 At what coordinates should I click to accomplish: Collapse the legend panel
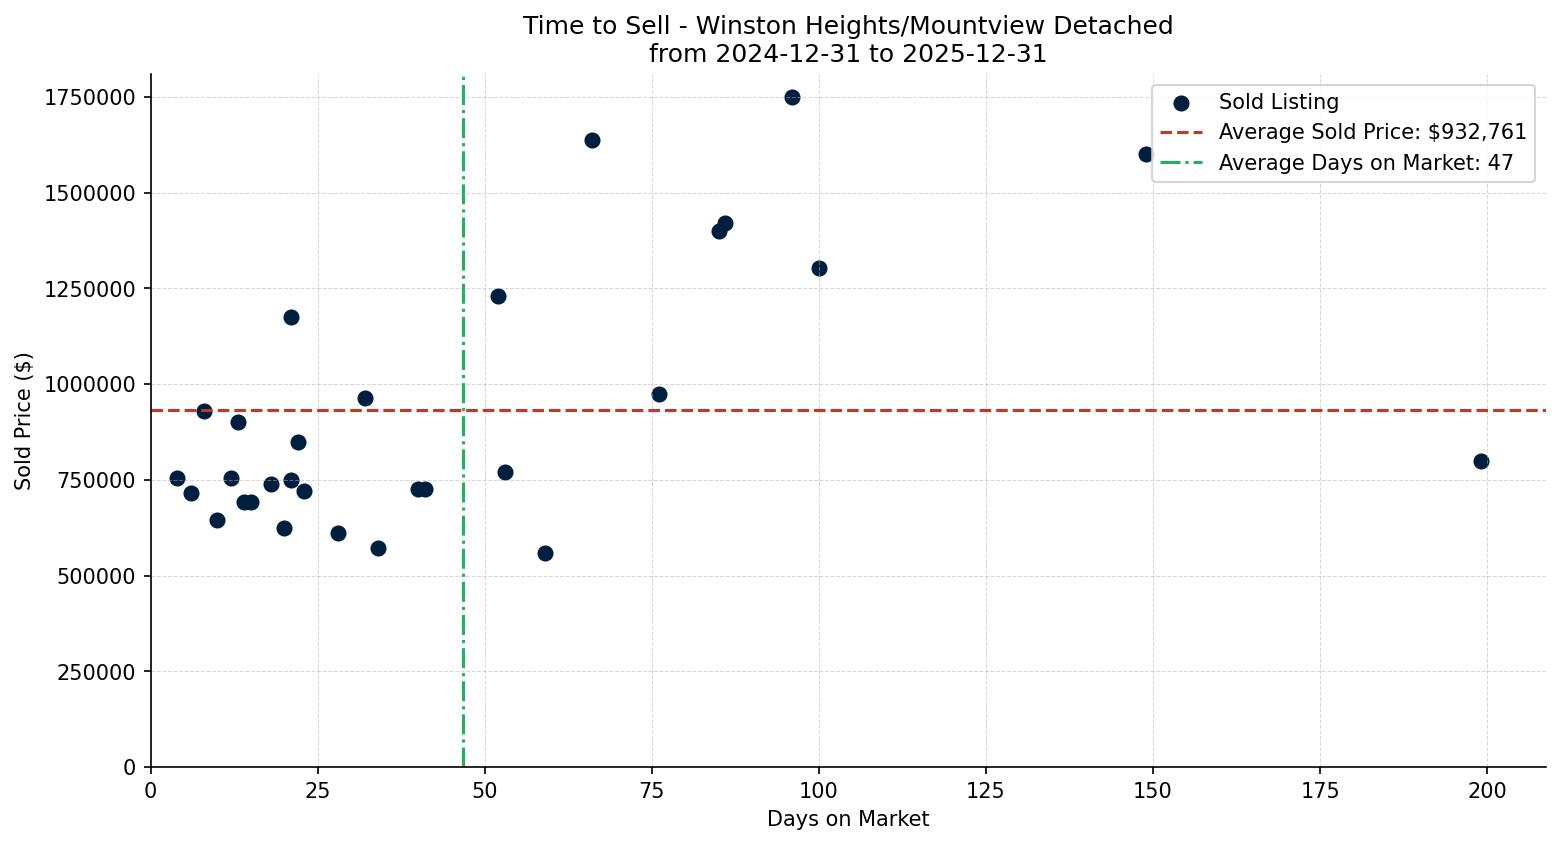coord(1344,131)
